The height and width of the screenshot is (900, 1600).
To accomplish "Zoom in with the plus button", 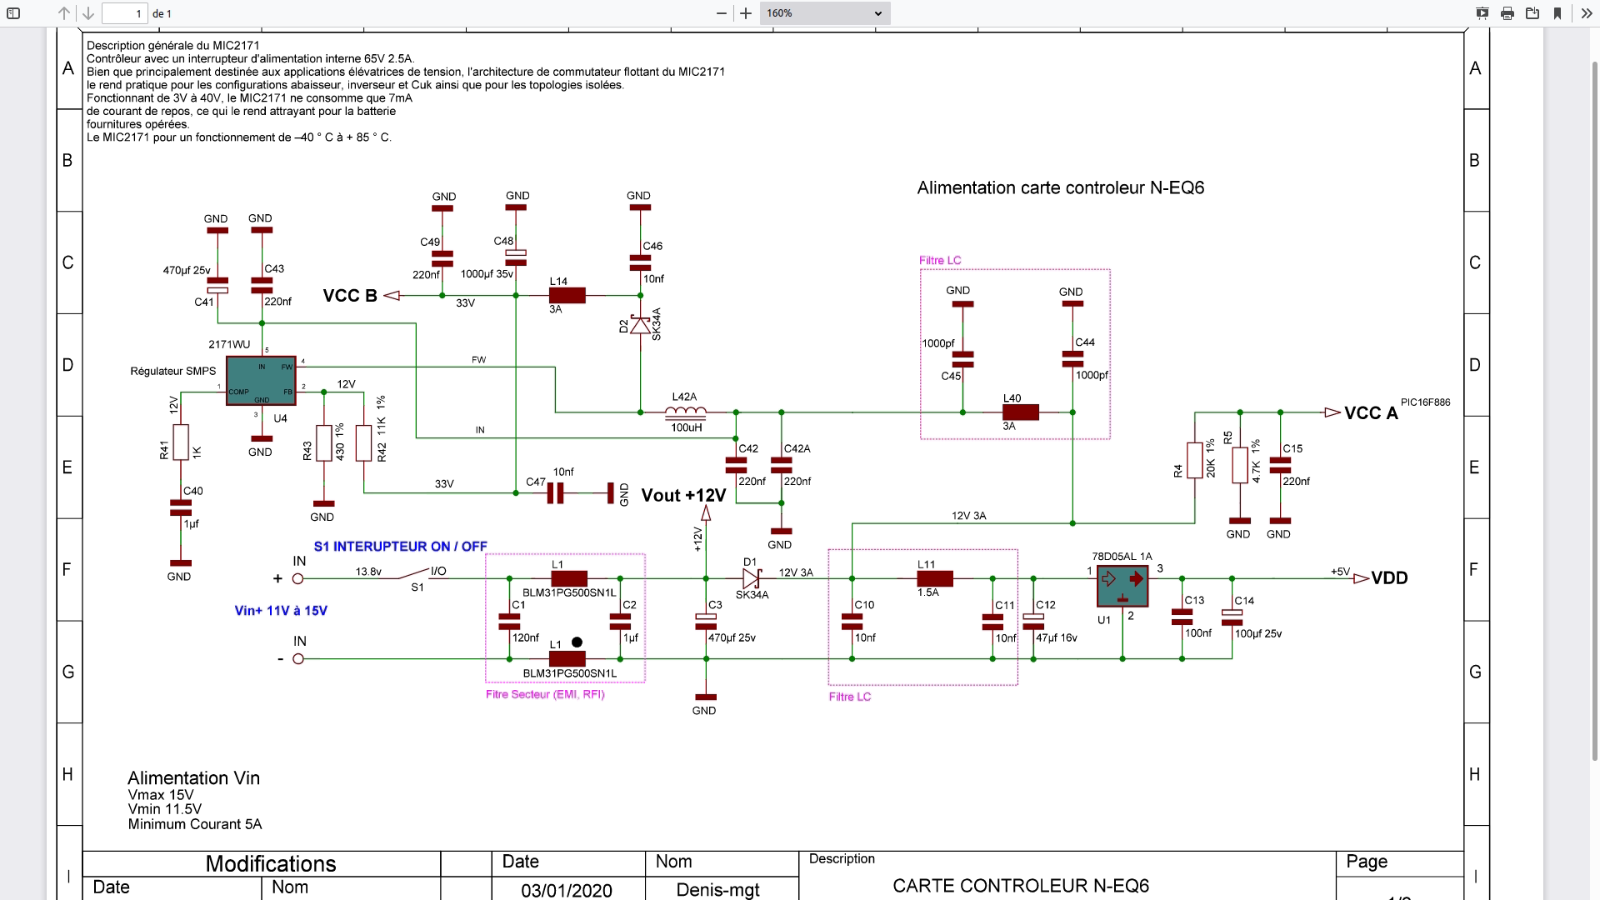I will coord(746,13).
